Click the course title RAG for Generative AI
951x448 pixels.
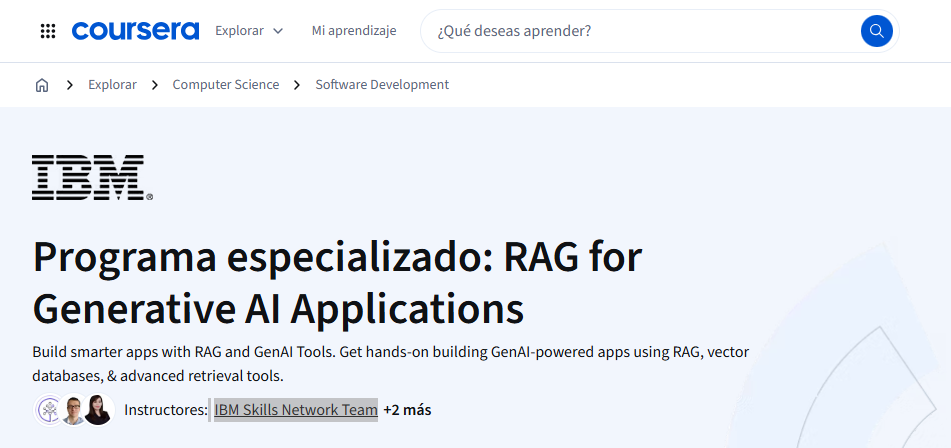point(337,283)
